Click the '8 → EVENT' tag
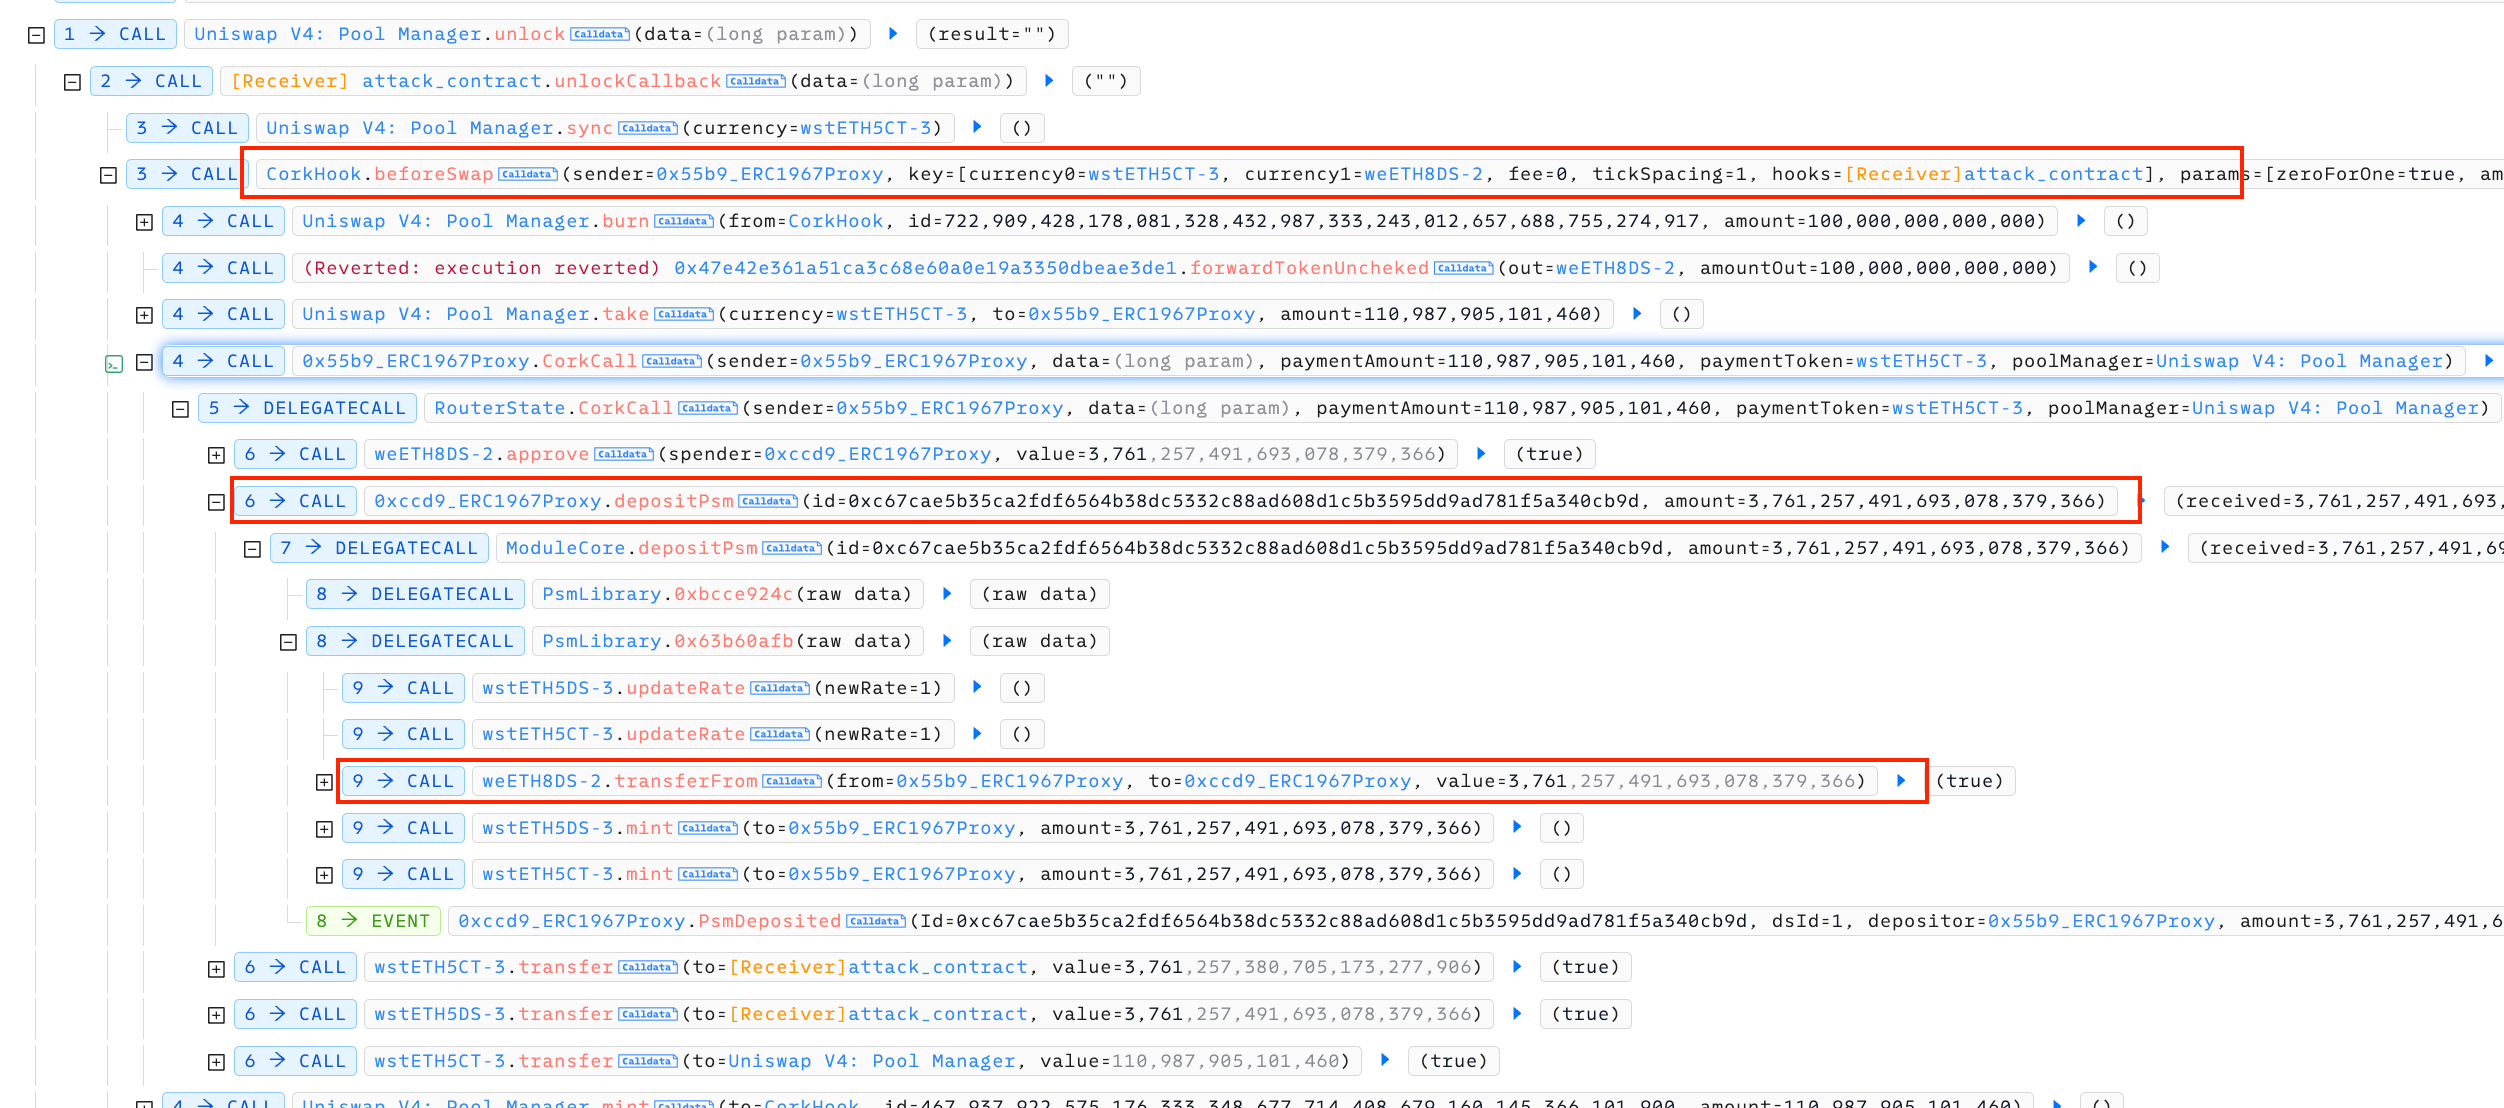Screen dimensions: 2504x1108 pos(373,921)
